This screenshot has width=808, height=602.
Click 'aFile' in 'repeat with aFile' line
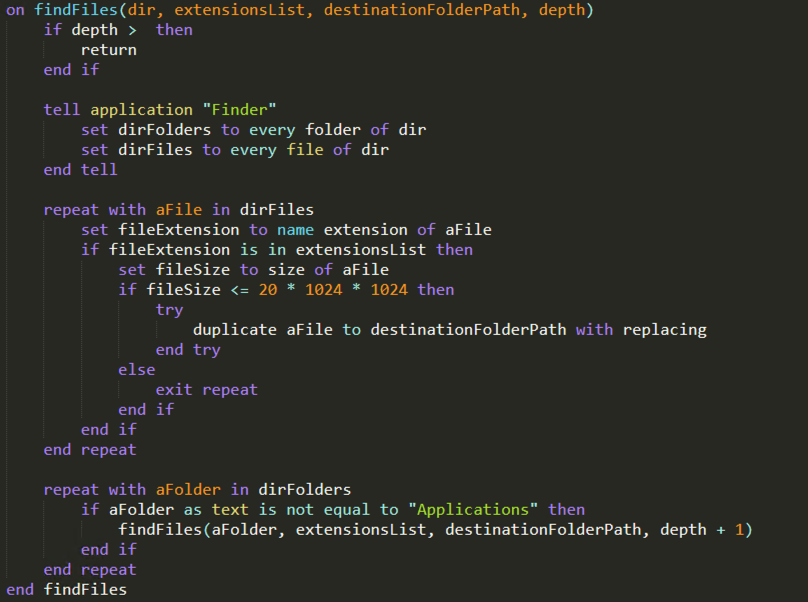pos(179,210)
